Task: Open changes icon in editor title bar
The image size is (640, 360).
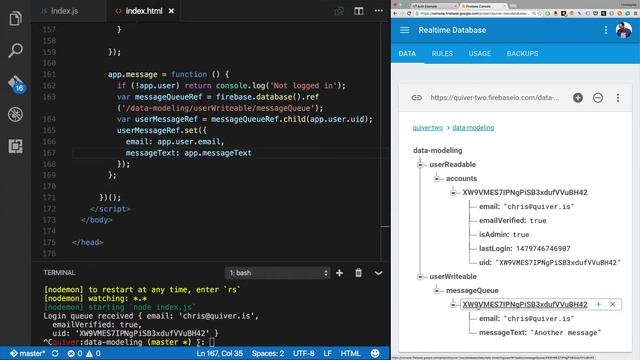Action: (339, 11)
